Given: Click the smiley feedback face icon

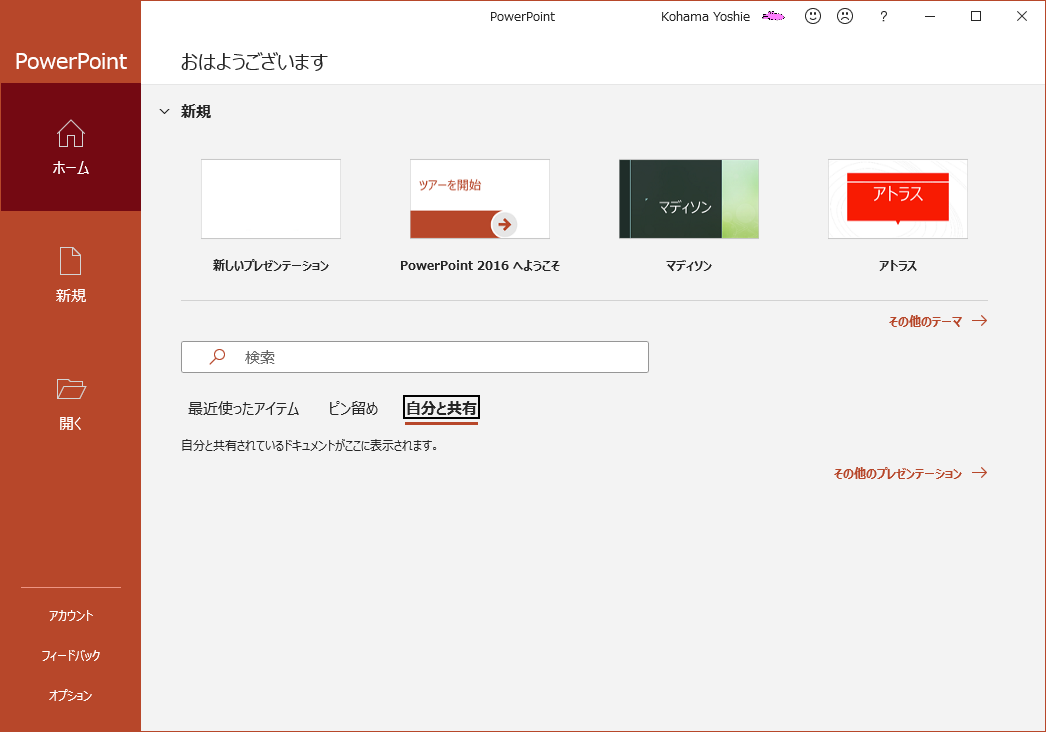Looking at the screenshot, I should (813, 16).
